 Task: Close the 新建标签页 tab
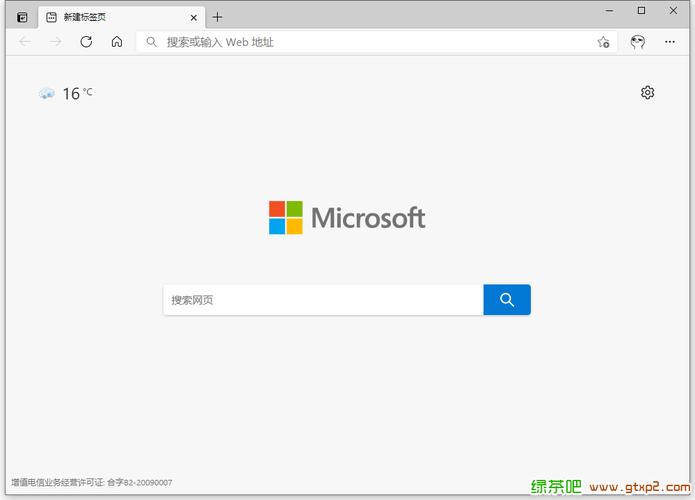(x=194, y=18)
